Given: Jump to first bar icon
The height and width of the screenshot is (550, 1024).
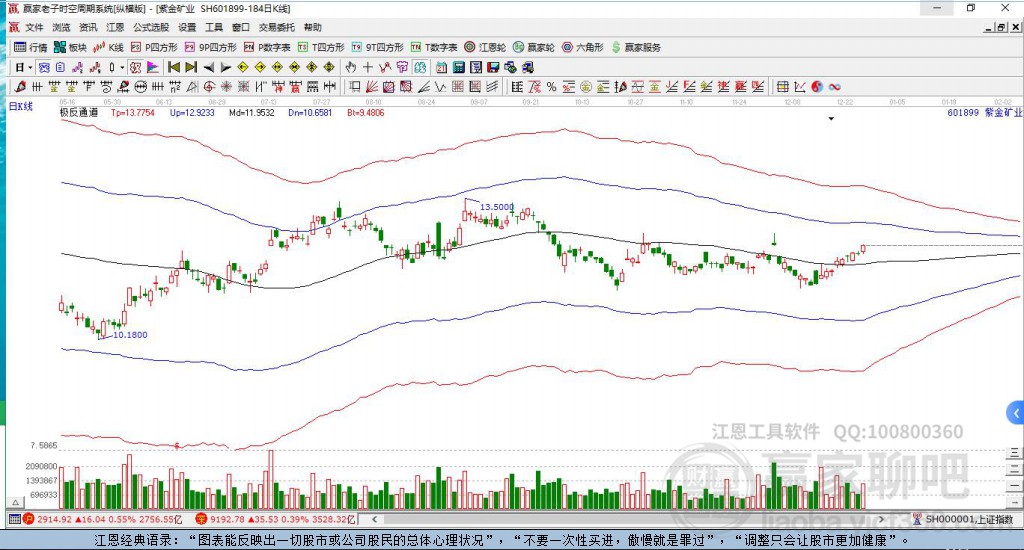Looking at the screenshot, I should [174, 67].
